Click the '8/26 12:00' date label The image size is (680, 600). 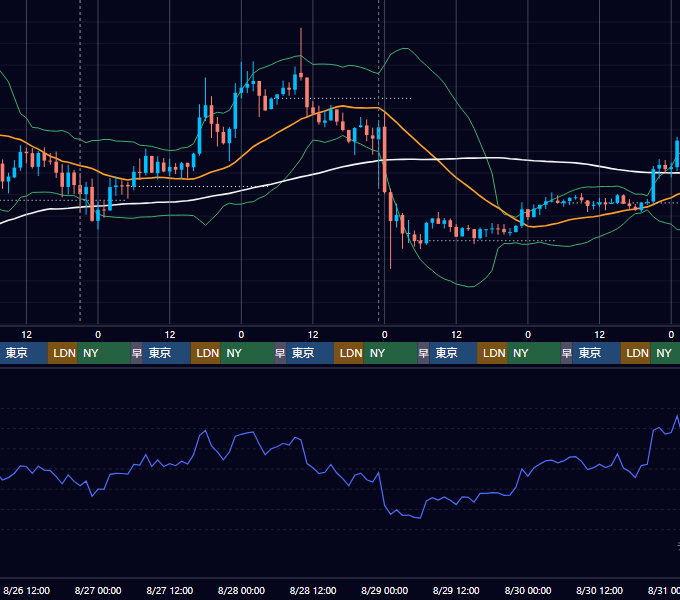pos(26,590)
